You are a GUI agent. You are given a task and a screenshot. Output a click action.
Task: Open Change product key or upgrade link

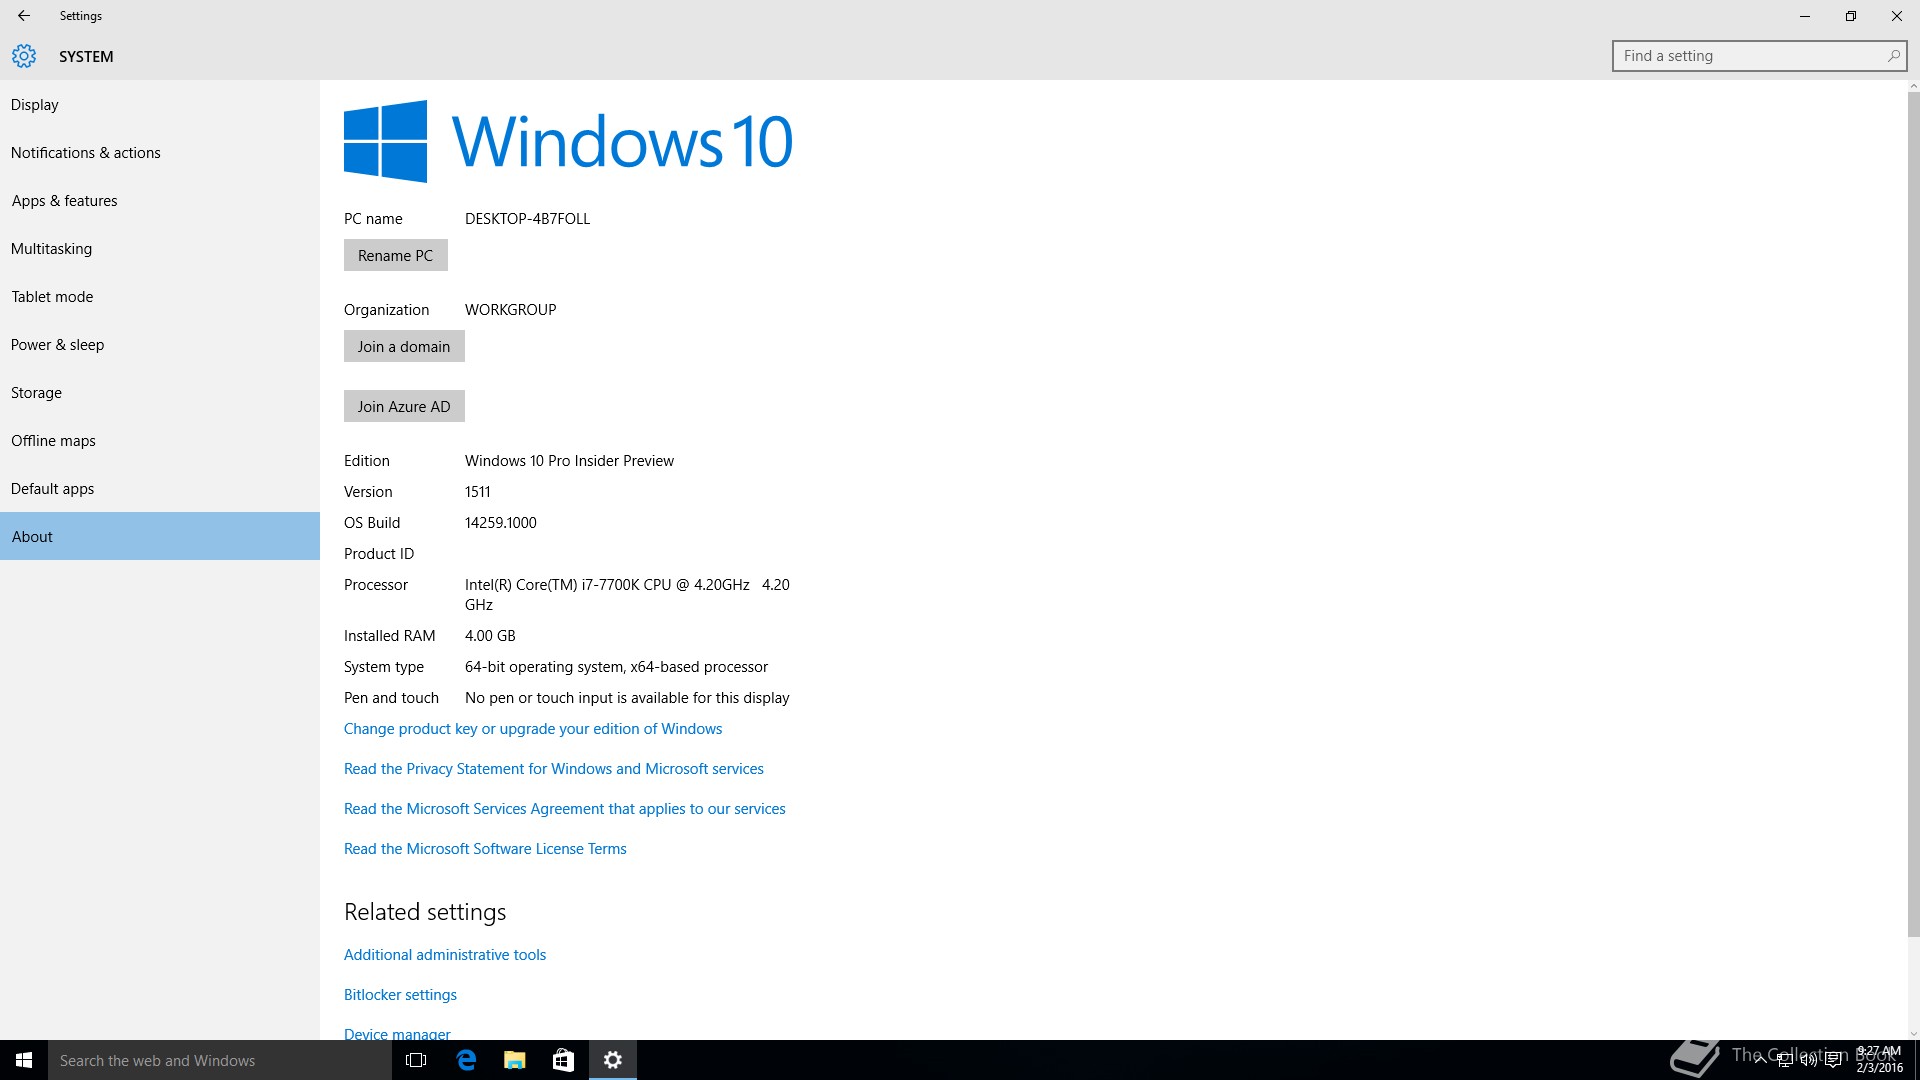pyautogui.click(x=533, y=729)
